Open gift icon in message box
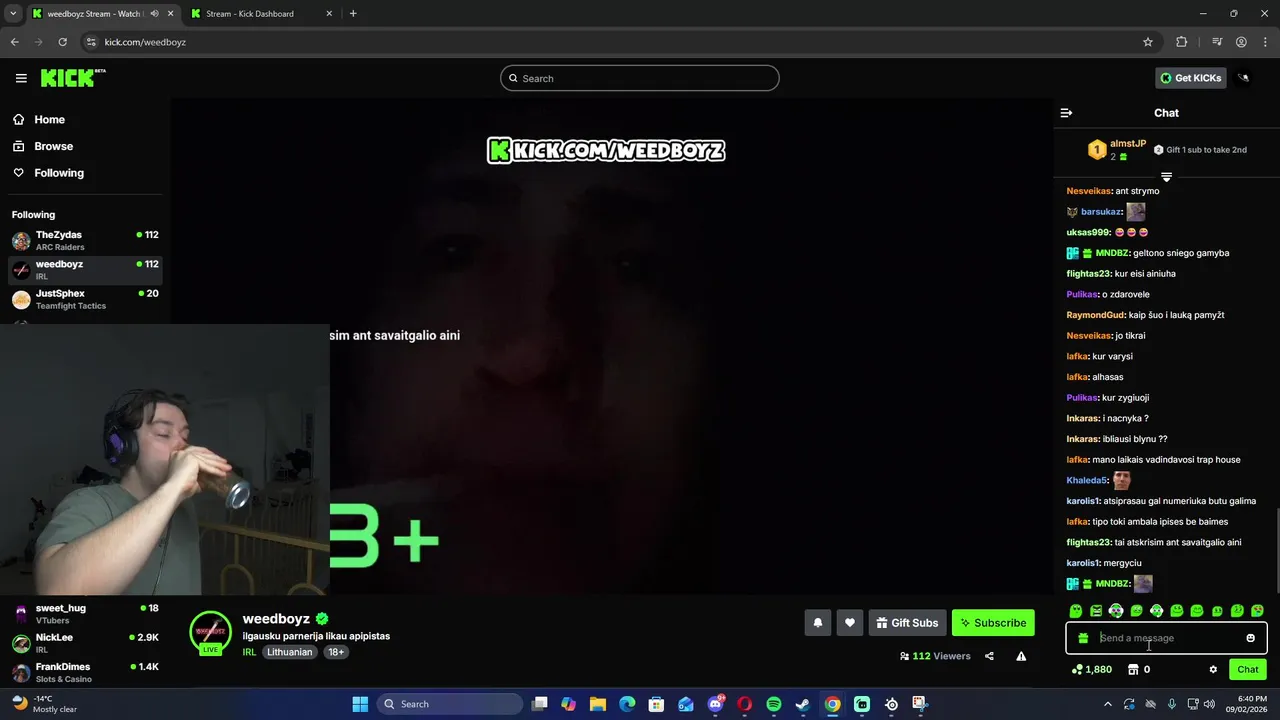The width and height of the screenshot is (1280, 720). pyautogui.click(x=1083, y=638)
